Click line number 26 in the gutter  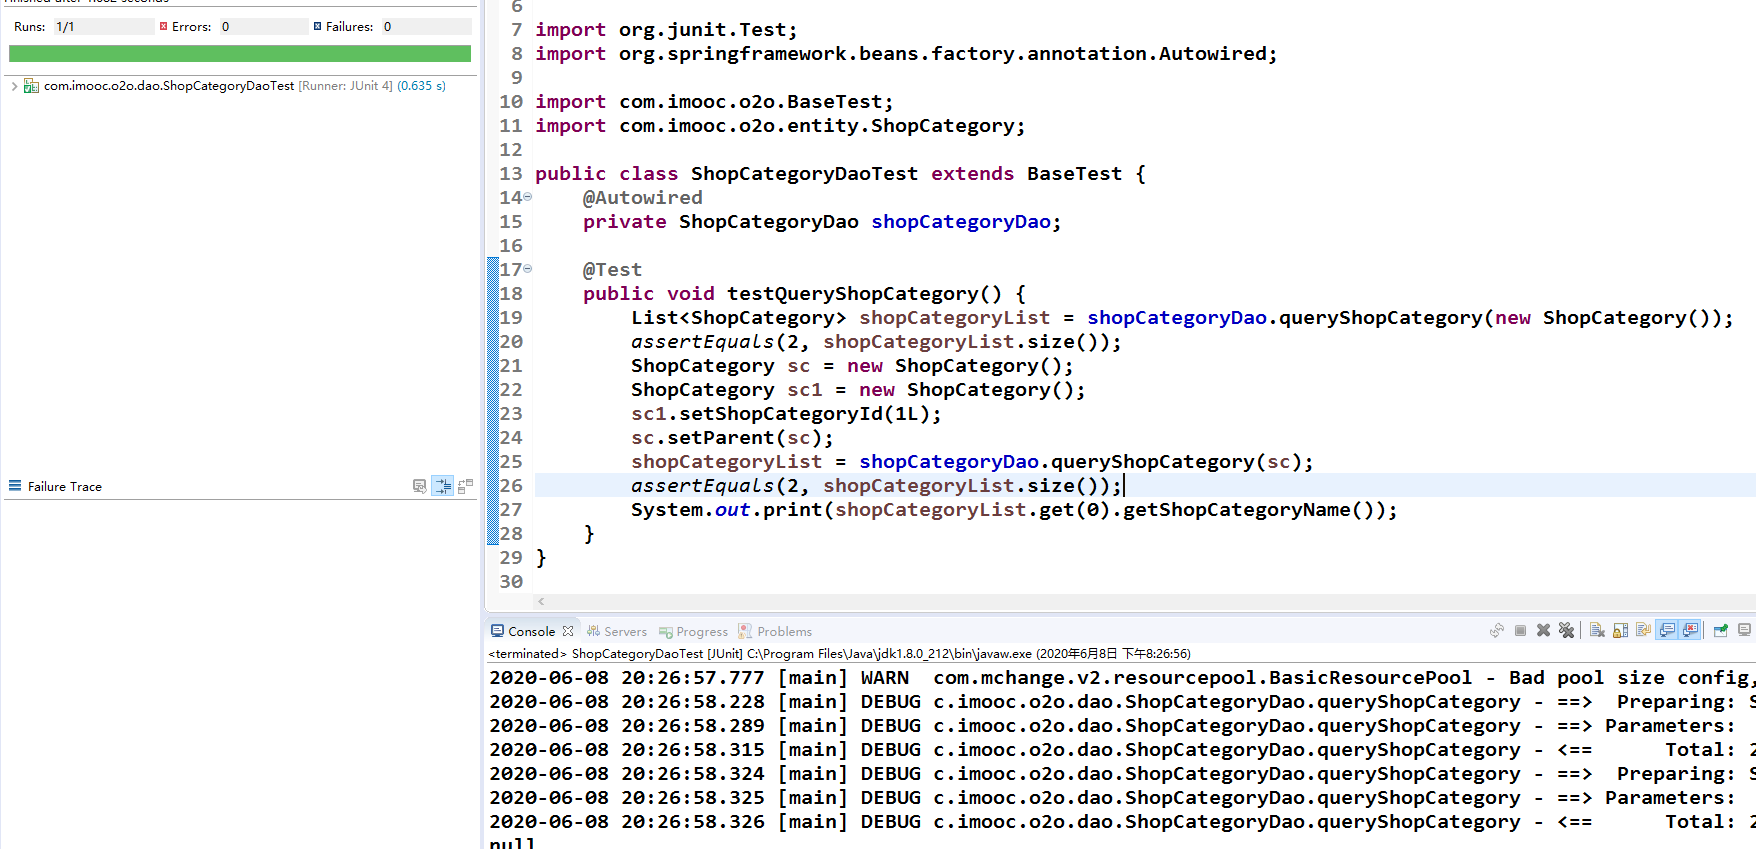point(511,486)
